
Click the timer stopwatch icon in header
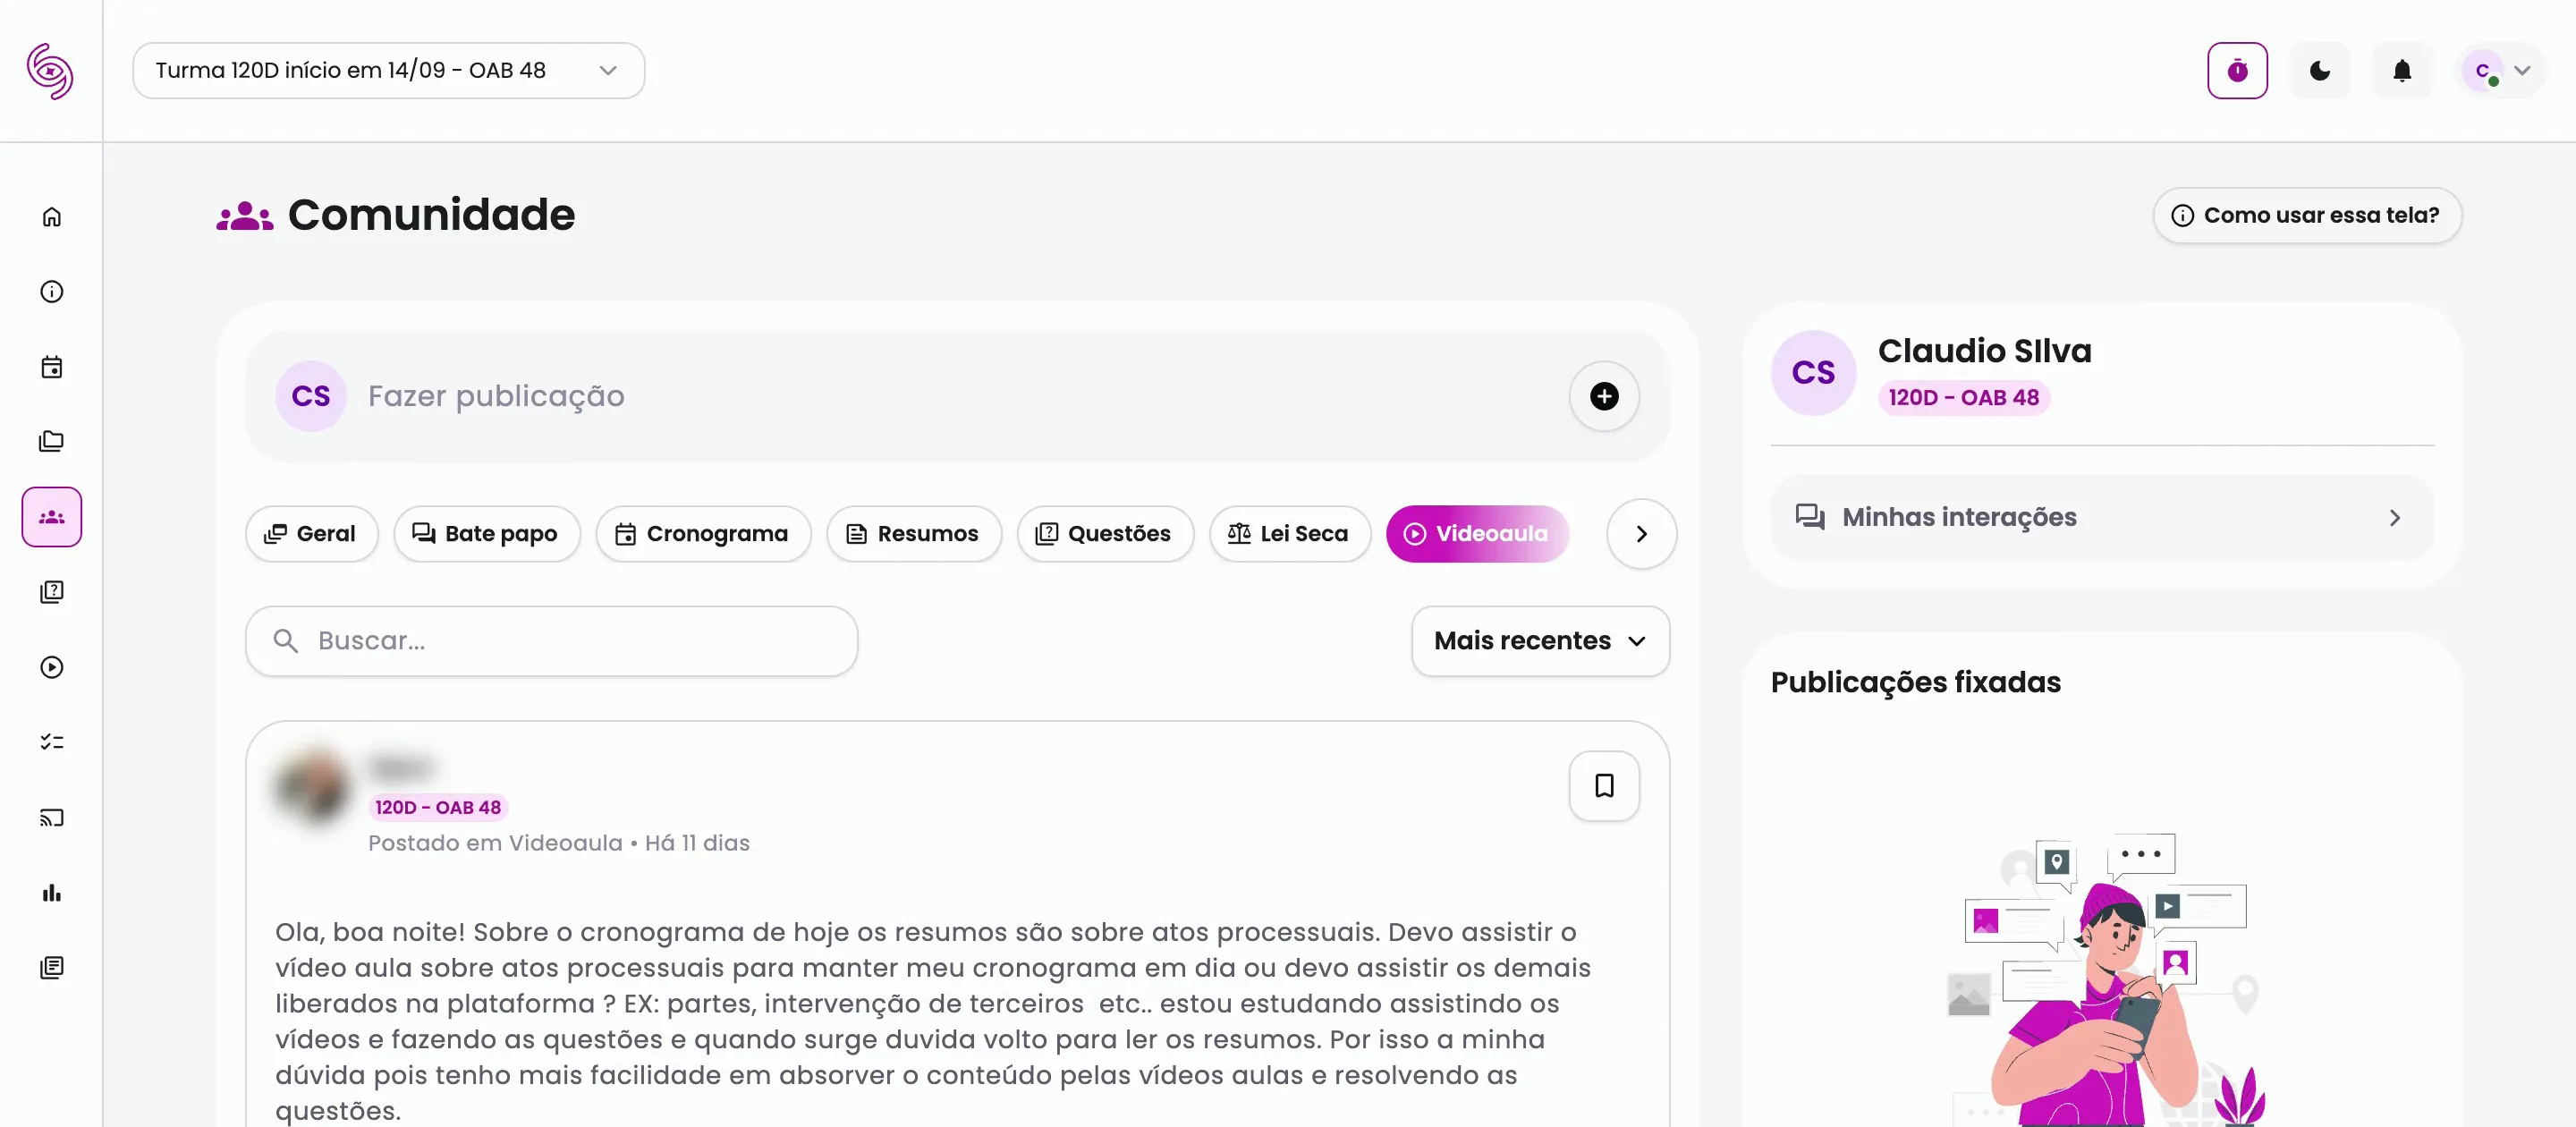tap(2238, 70)
